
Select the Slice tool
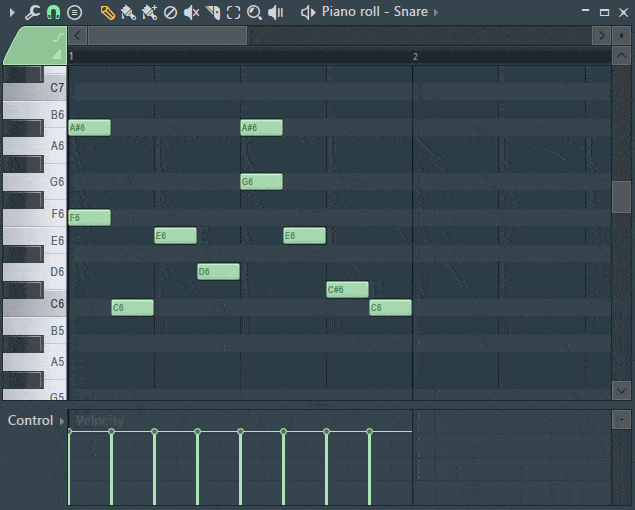click(212, 12)
